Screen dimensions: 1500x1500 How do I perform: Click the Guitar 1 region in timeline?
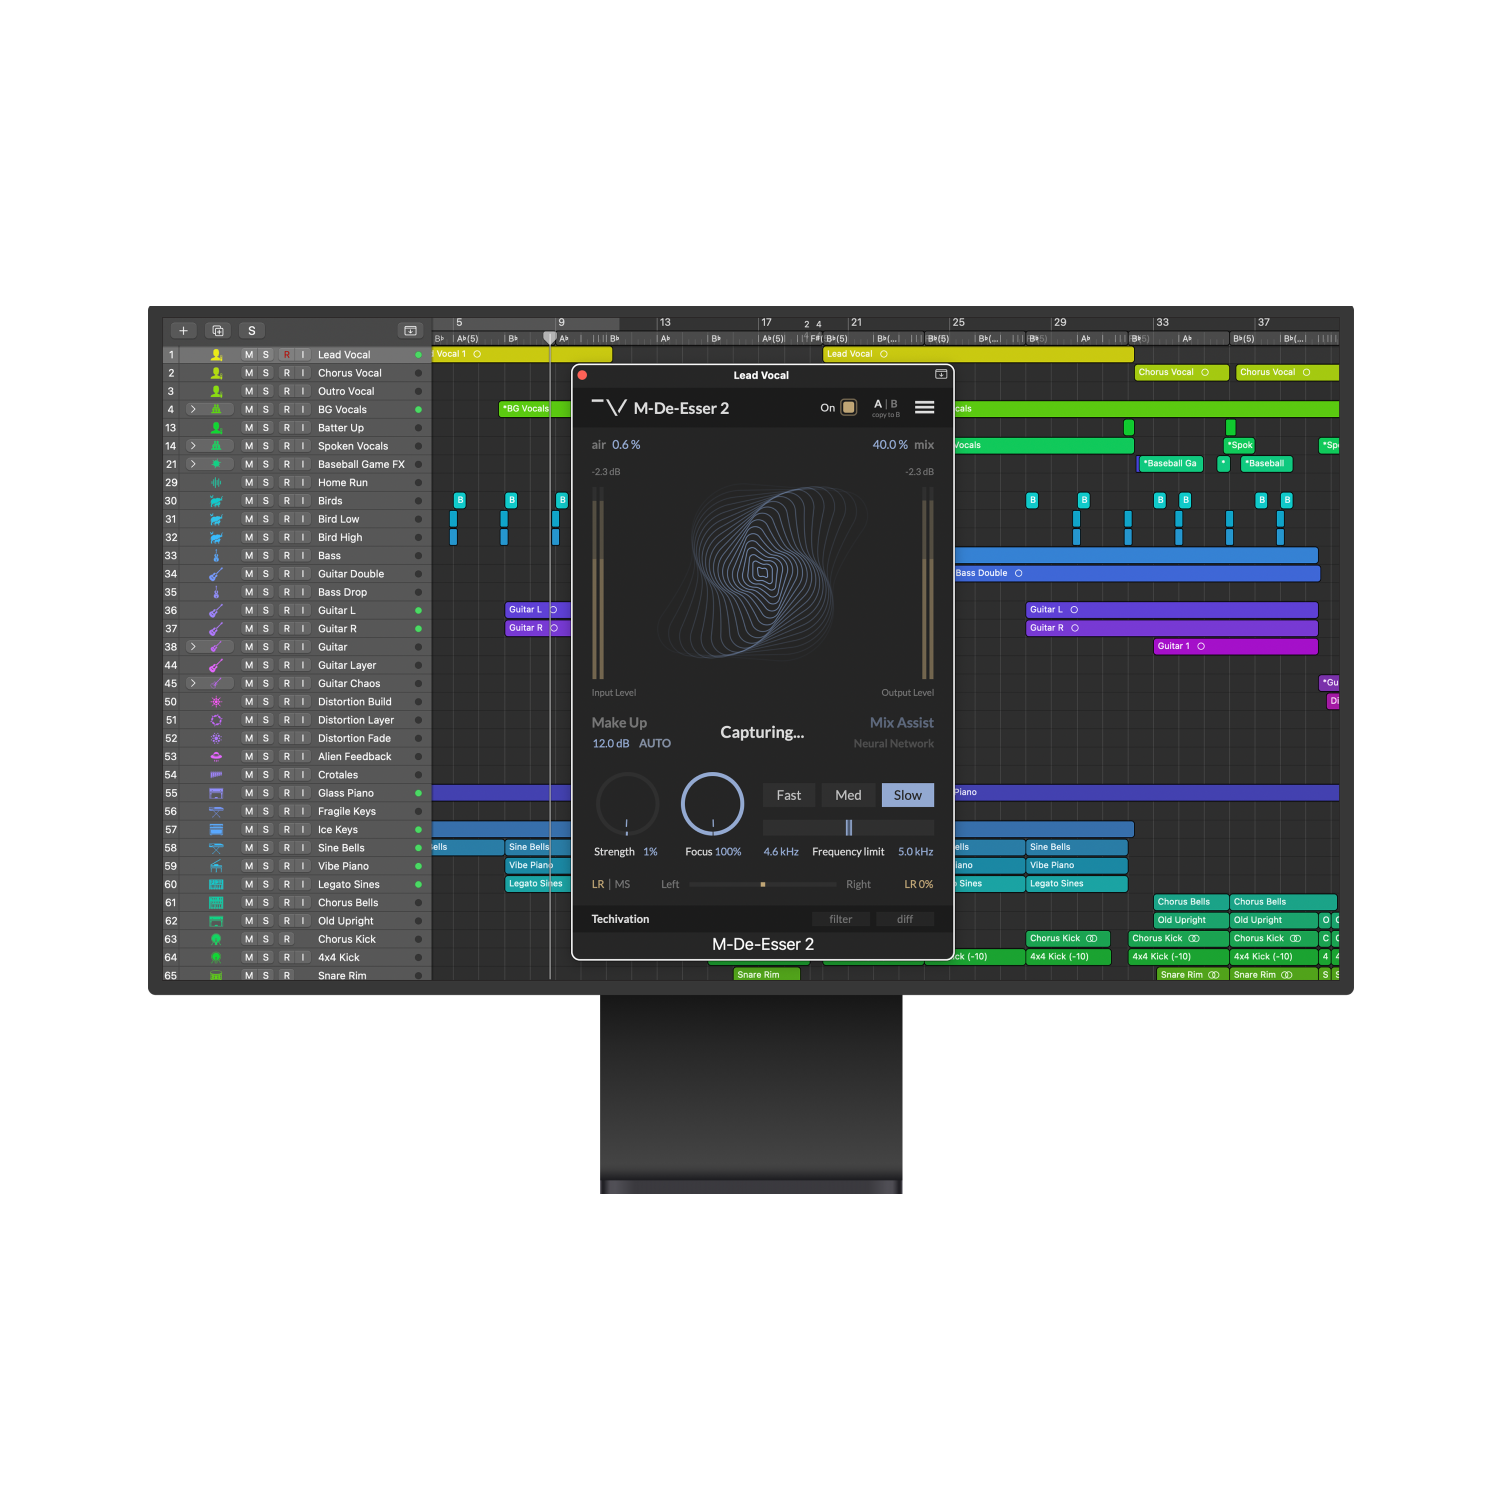click(x=1235, y=647)
